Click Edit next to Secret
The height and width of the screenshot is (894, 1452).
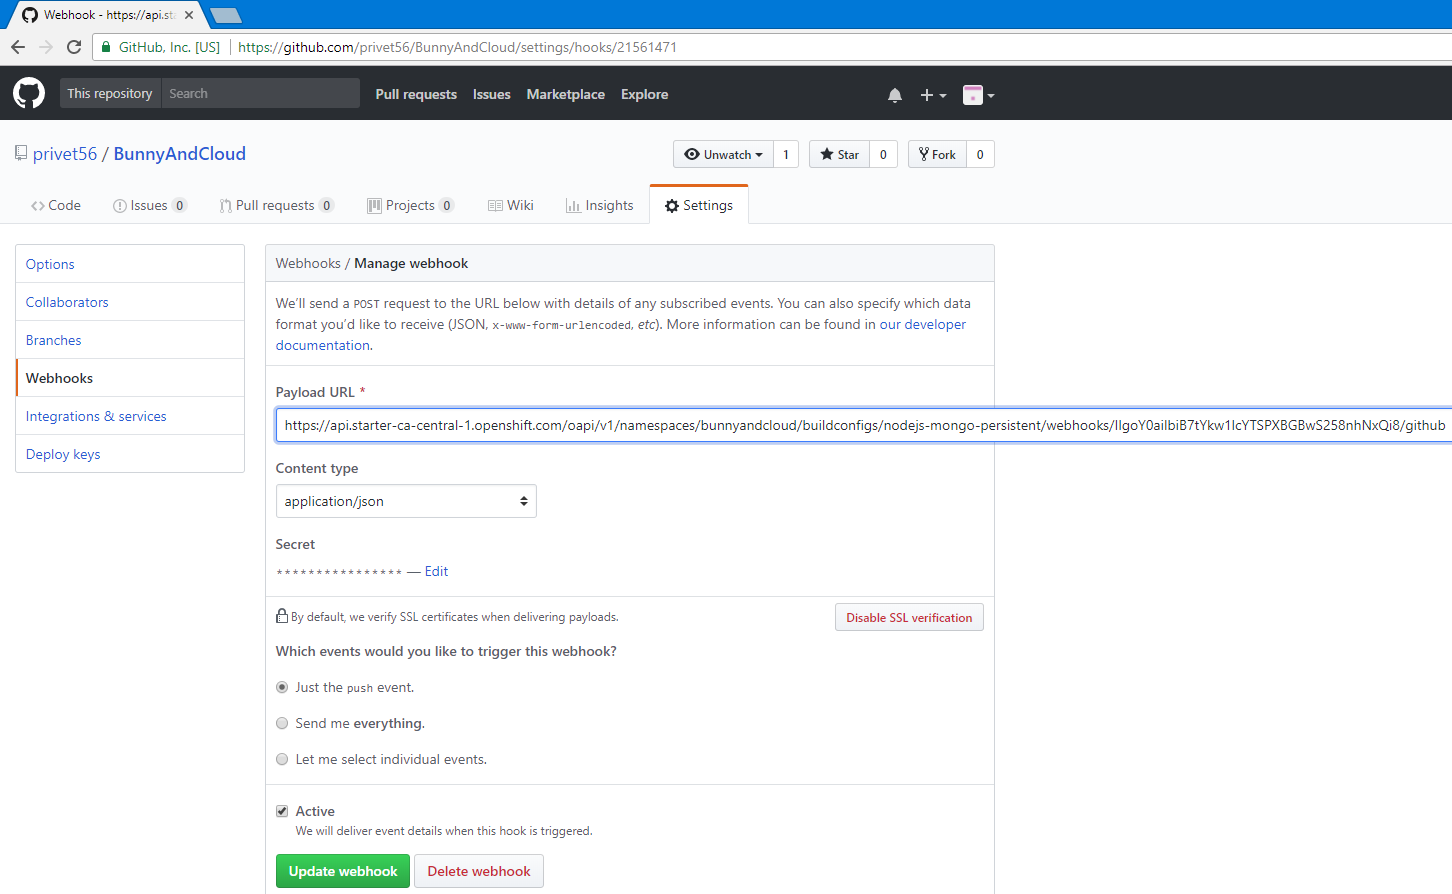pyautogui.click(x=436, y=571)
